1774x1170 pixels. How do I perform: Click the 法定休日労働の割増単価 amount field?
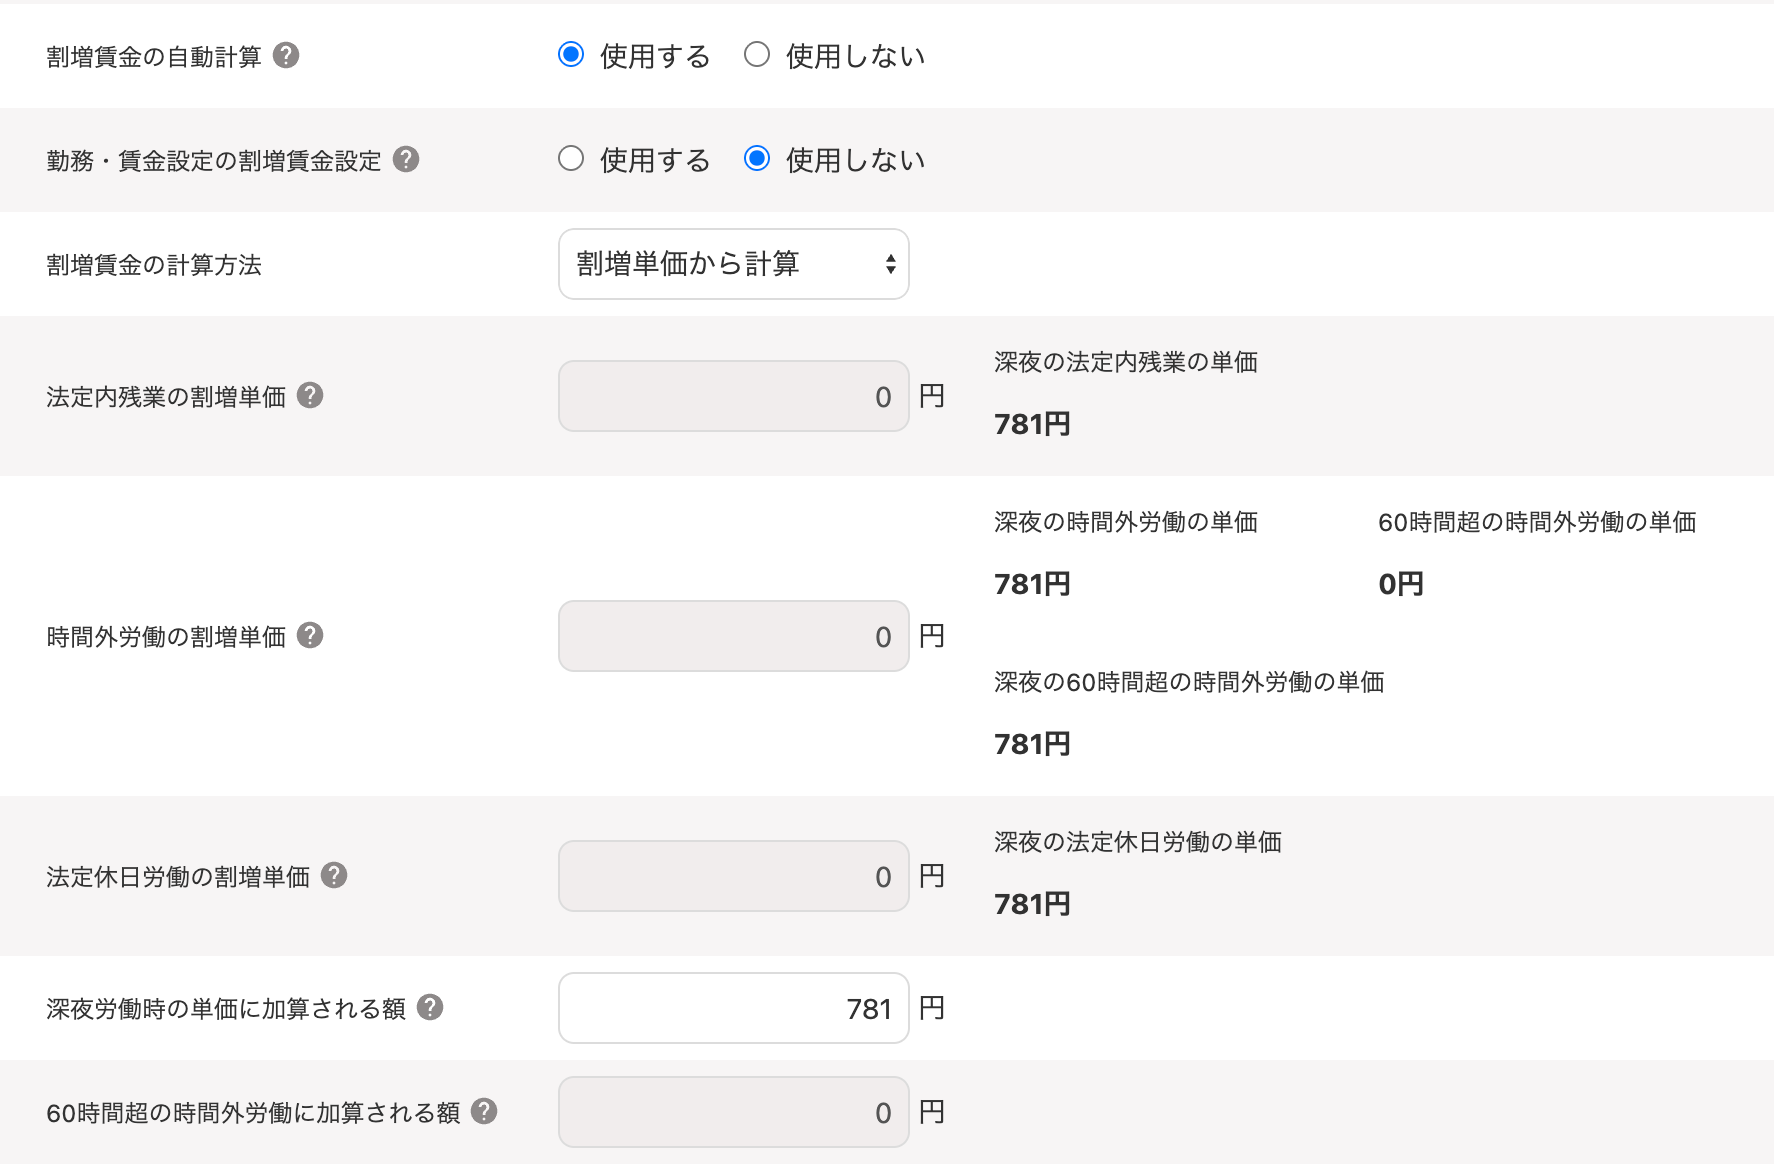[734, 876]
